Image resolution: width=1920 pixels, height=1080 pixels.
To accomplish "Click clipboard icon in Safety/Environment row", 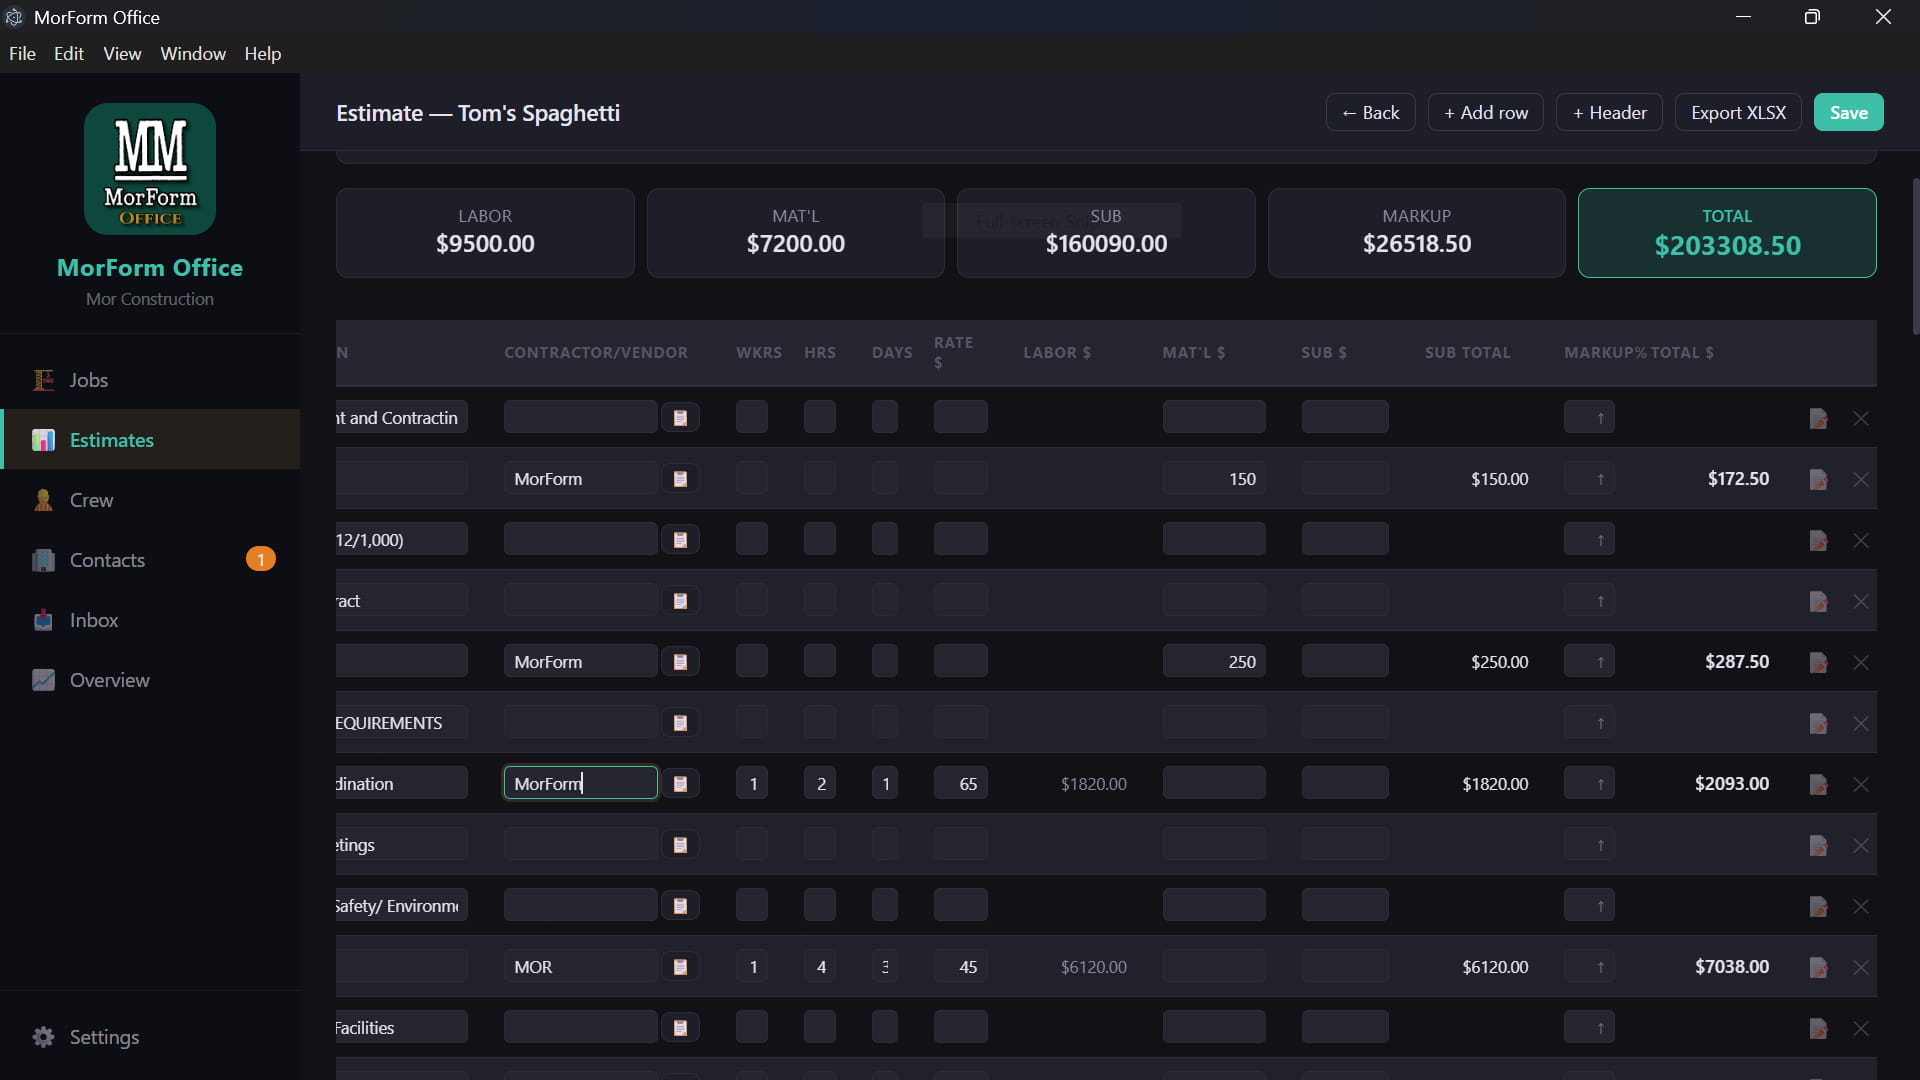I will pos(680,906).
